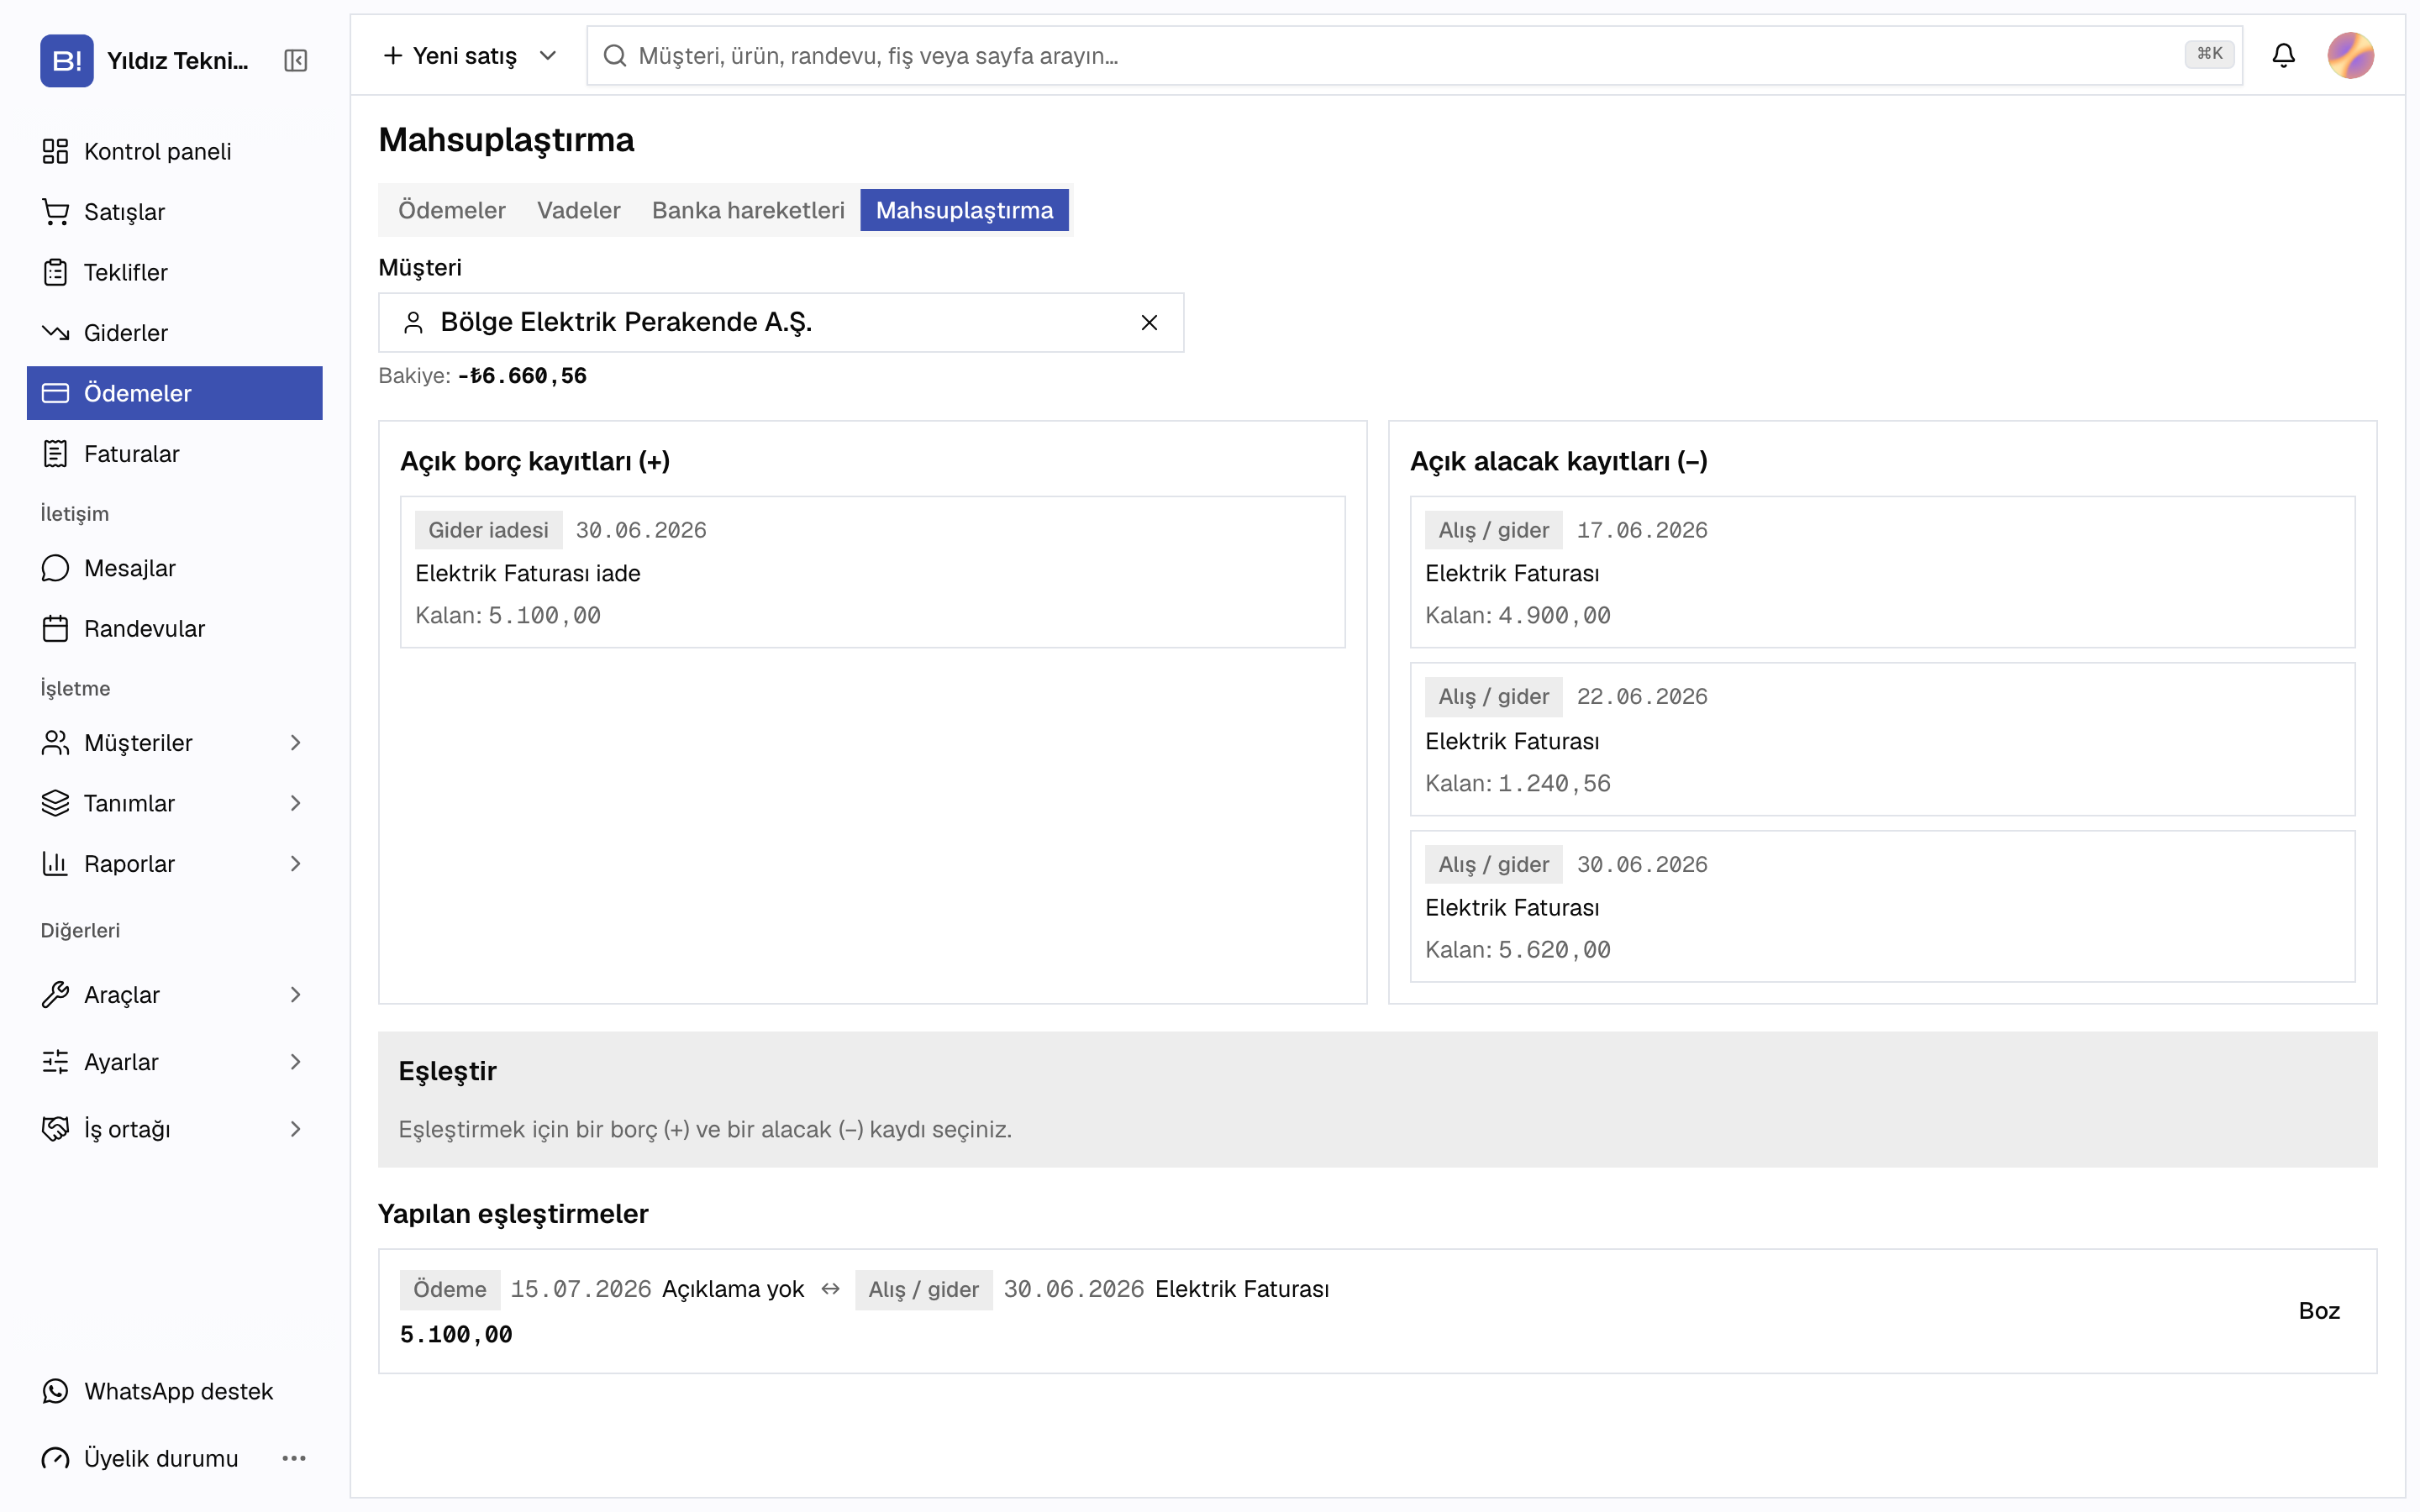This screenshot has height=1512, width=2420.
Task: Click the B! company logo
Action: click(x=66, y=61)
